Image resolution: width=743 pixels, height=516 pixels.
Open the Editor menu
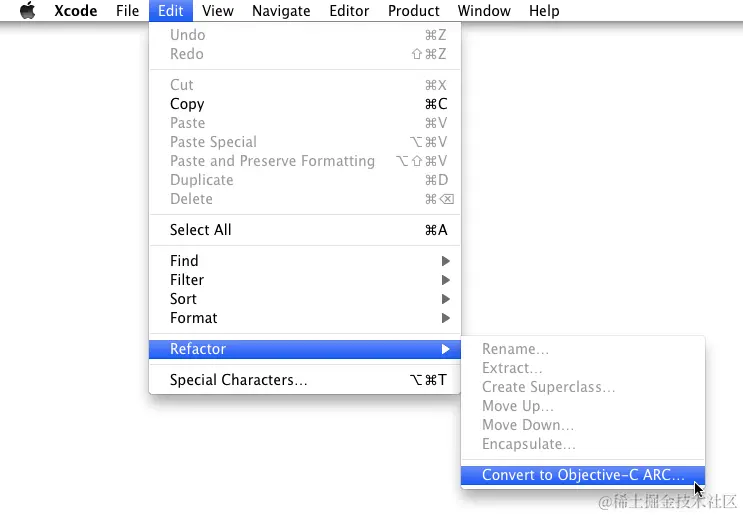349,10
